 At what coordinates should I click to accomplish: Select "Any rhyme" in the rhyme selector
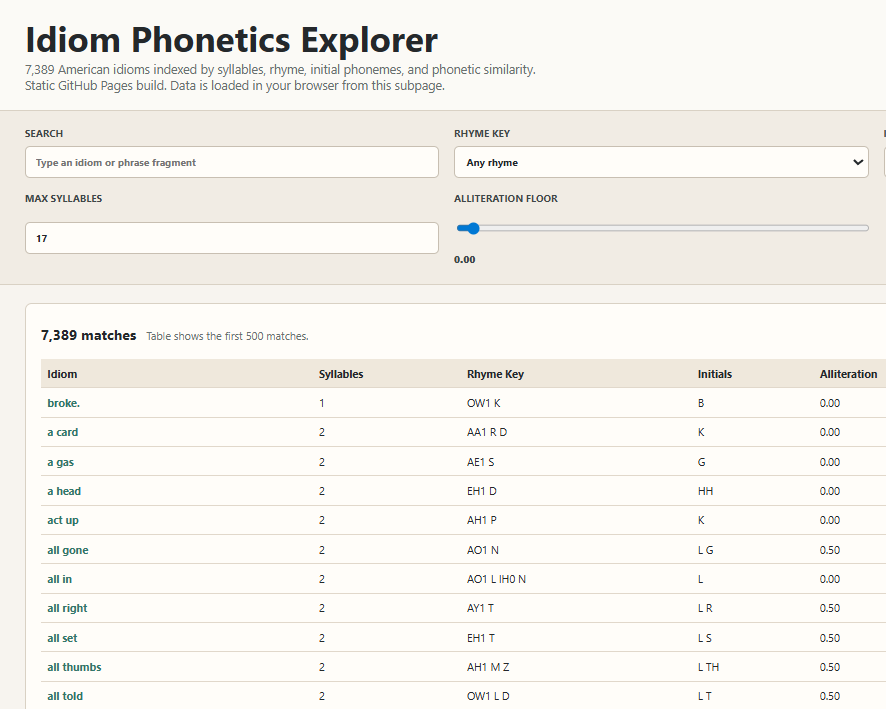(661, 162)
